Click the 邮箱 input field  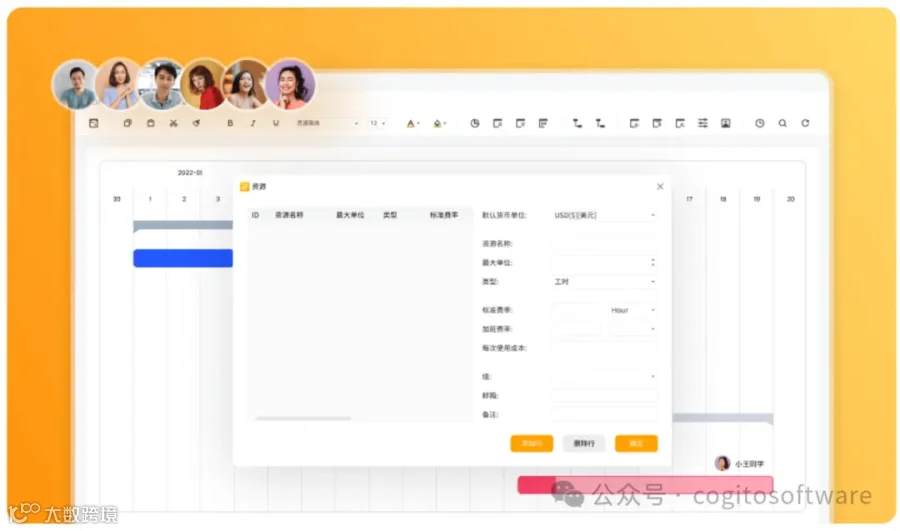[x=604, y=396]
